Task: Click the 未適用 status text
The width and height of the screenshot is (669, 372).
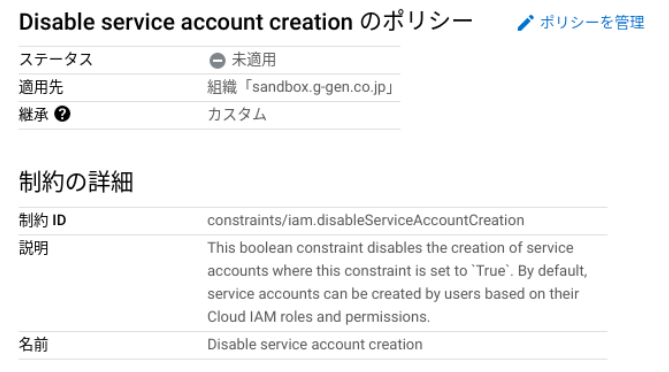Action: [x=254, y=60]
